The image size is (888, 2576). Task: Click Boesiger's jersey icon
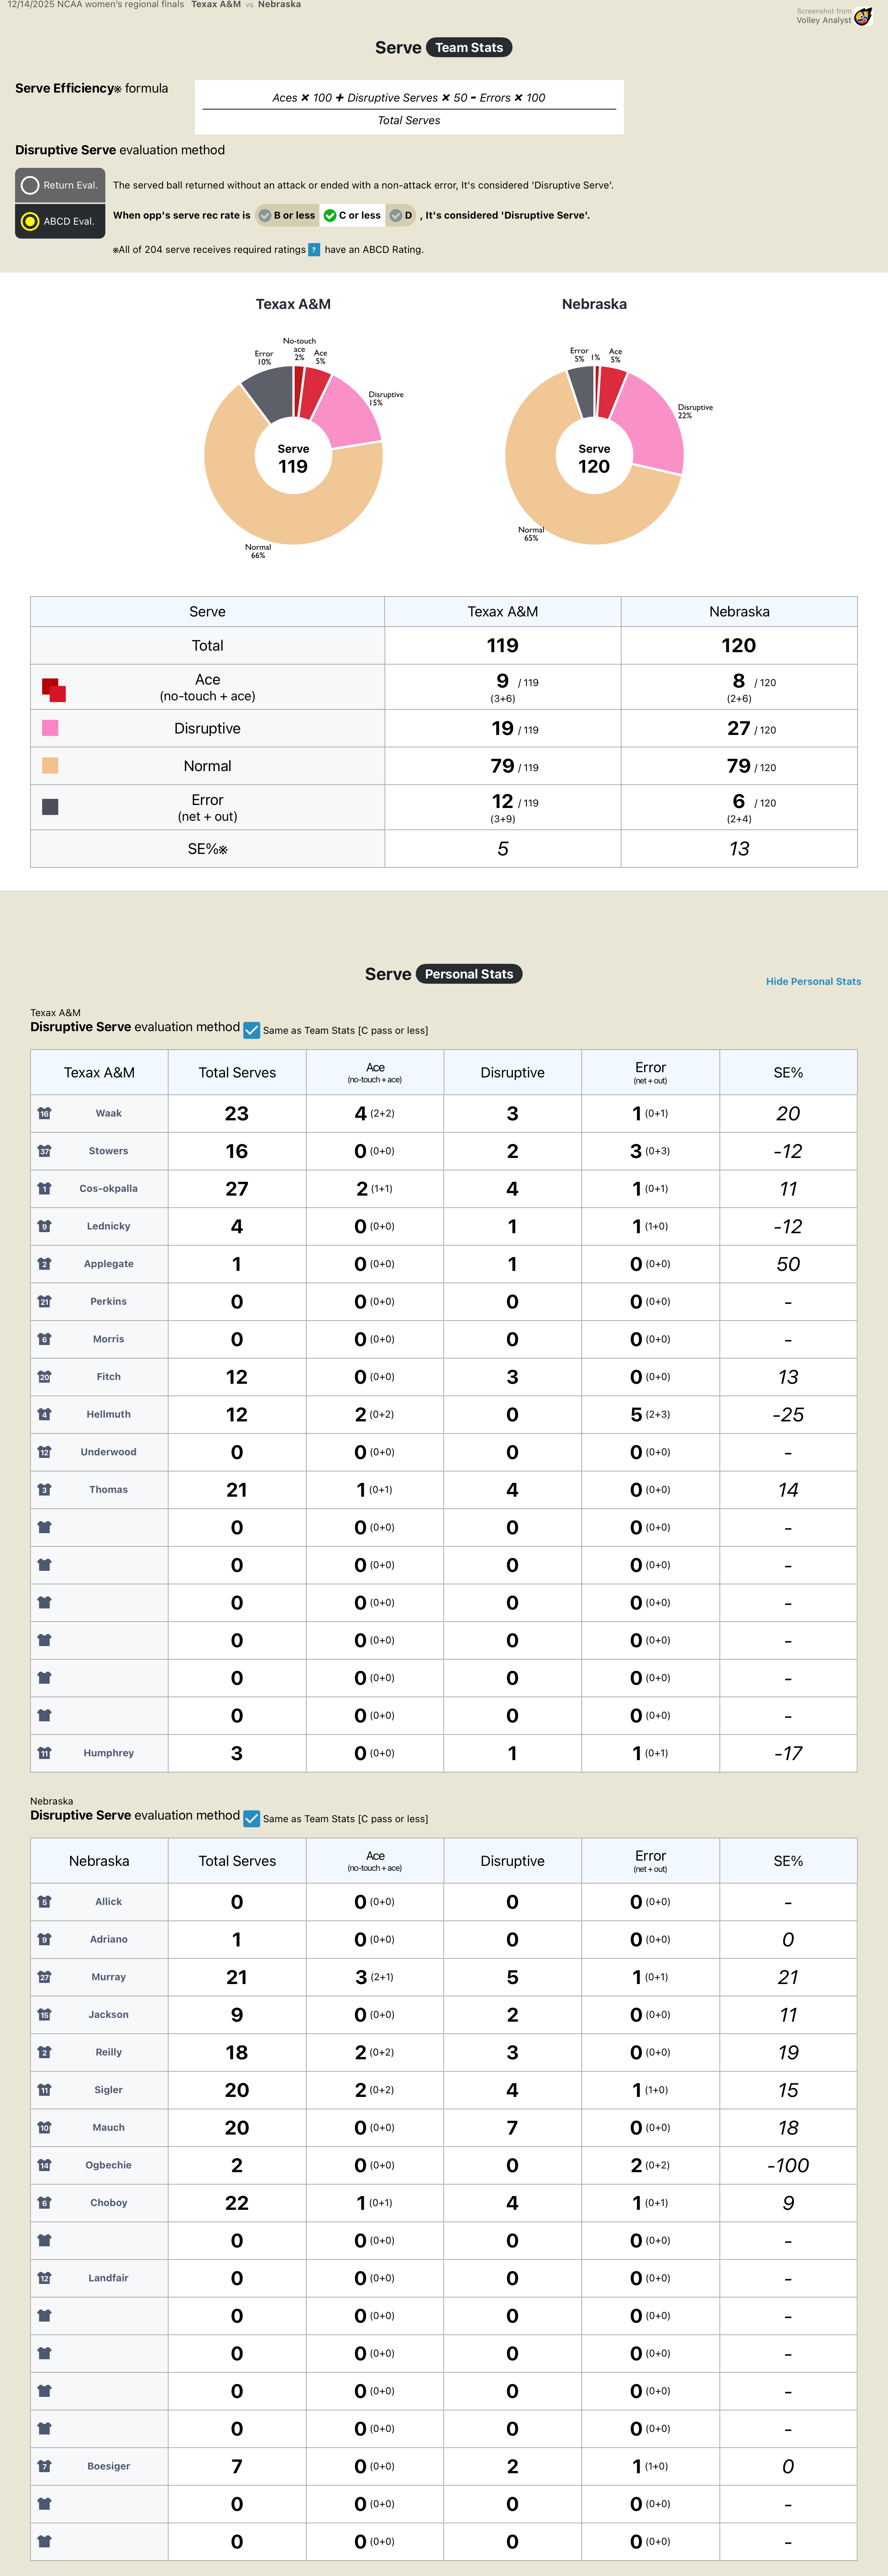44,2466
